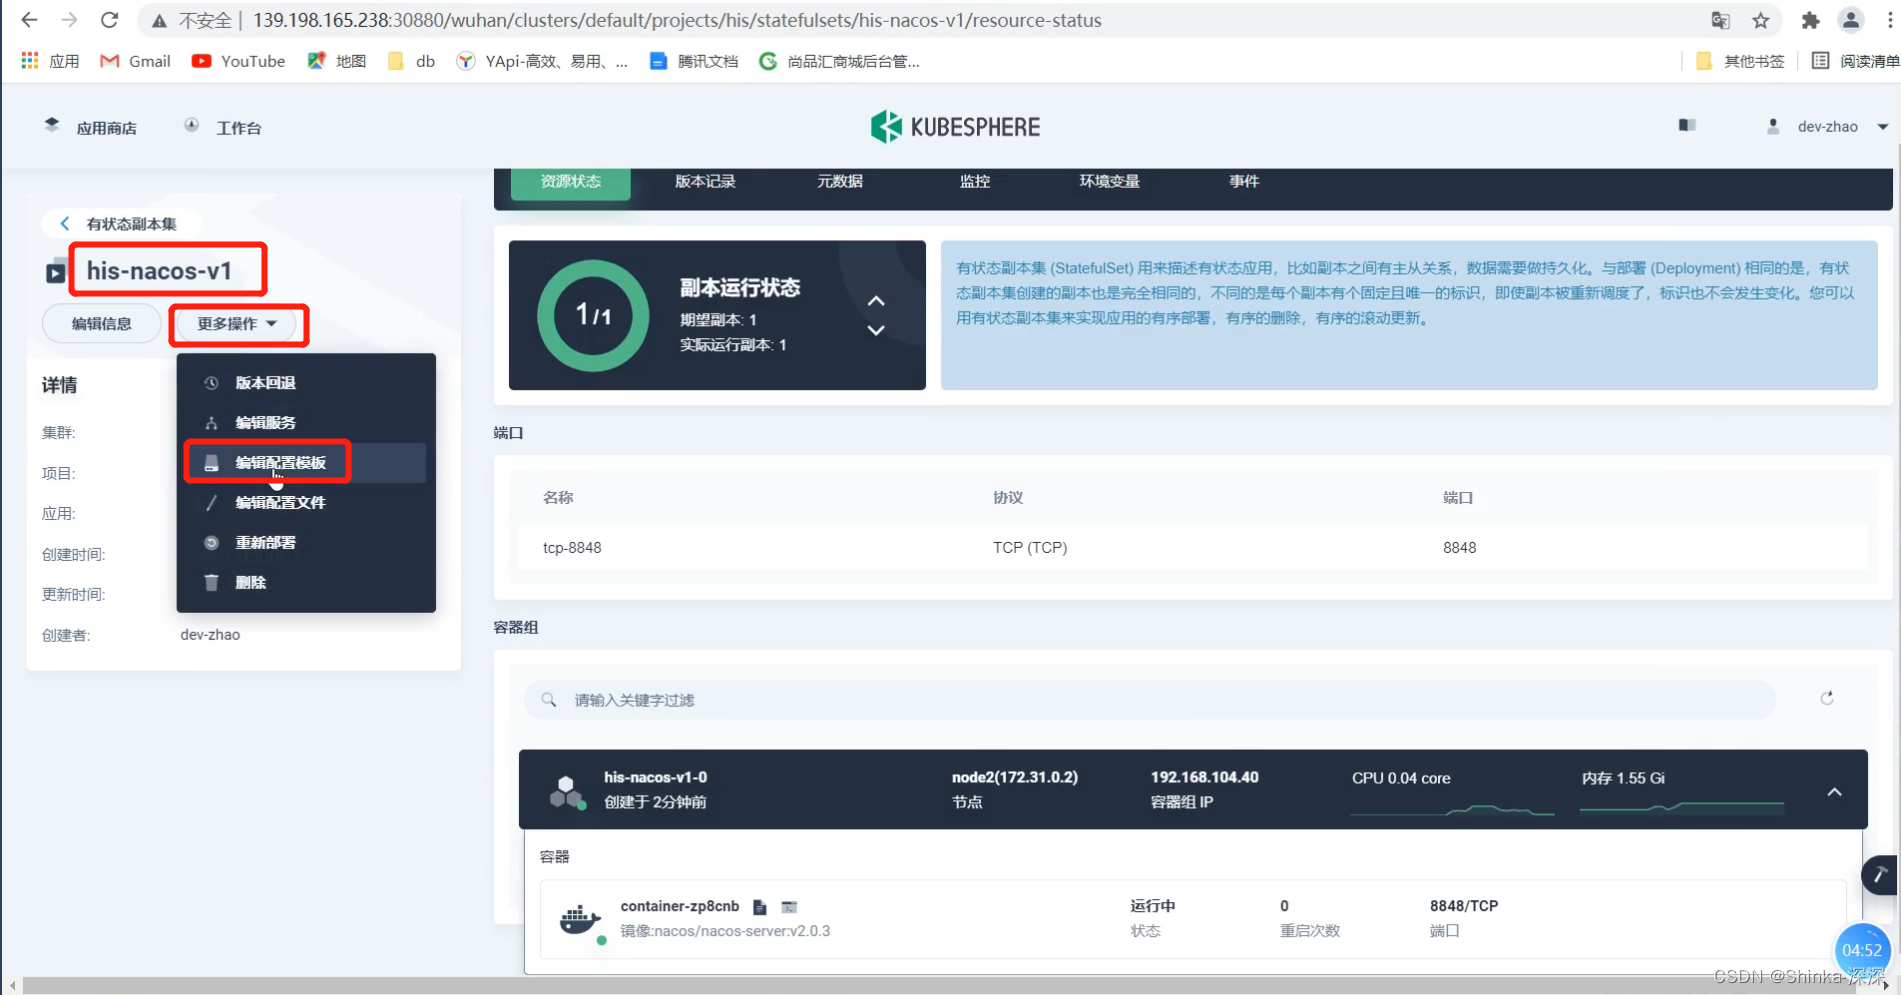Open the 工作台 workbench
This screenshot has height=995, width=1901.
[222, 127]
